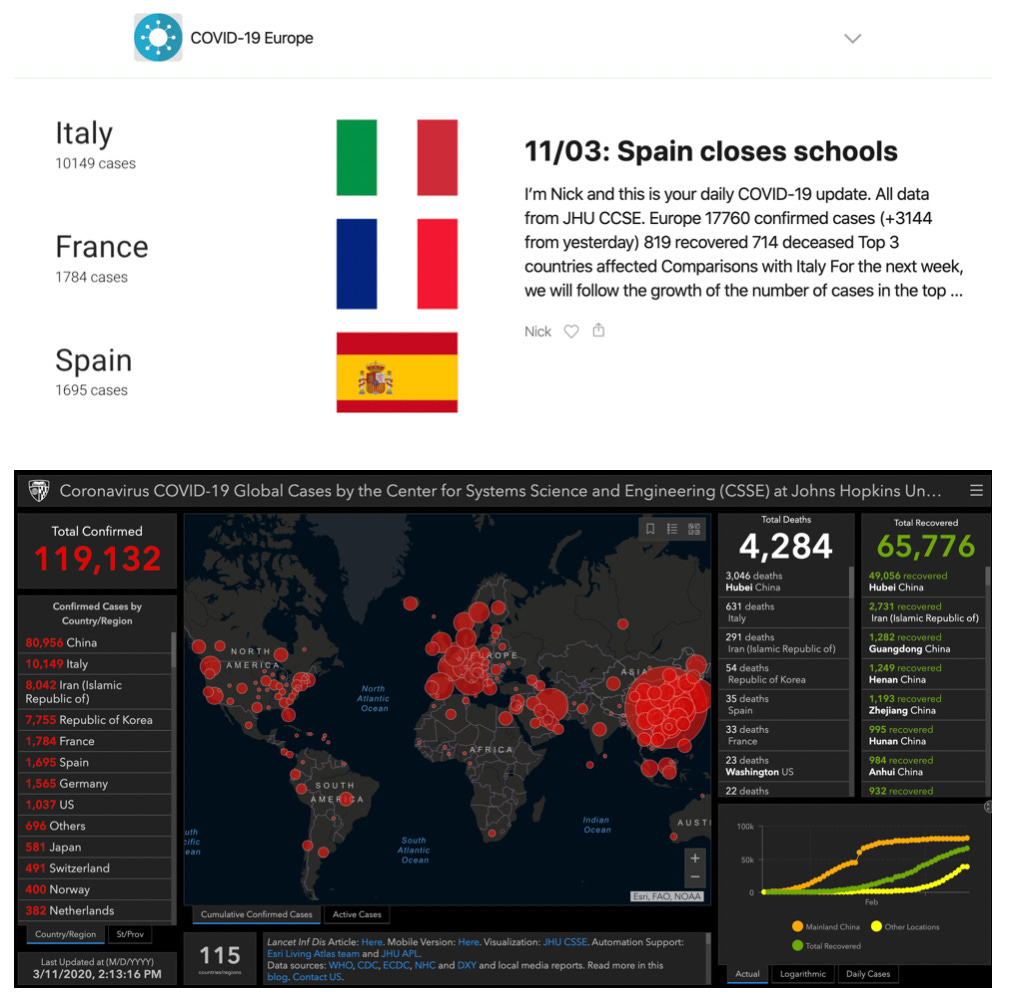Open the post title 'Spain closes schools'
Viewport: 1012px width, 1000px height.
pos(710,151)
